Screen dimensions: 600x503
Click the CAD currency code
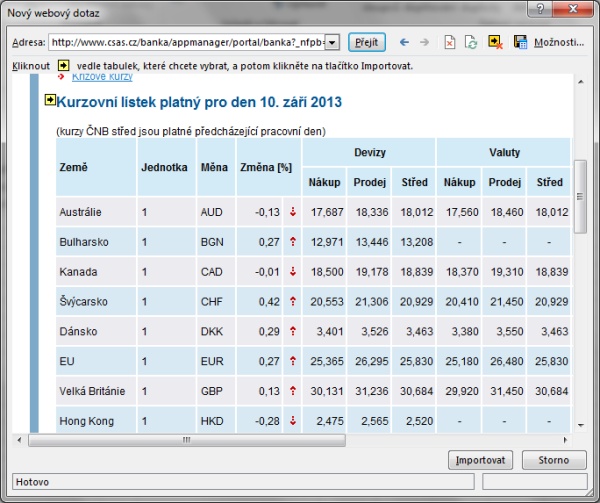click(x=212, y=272)
